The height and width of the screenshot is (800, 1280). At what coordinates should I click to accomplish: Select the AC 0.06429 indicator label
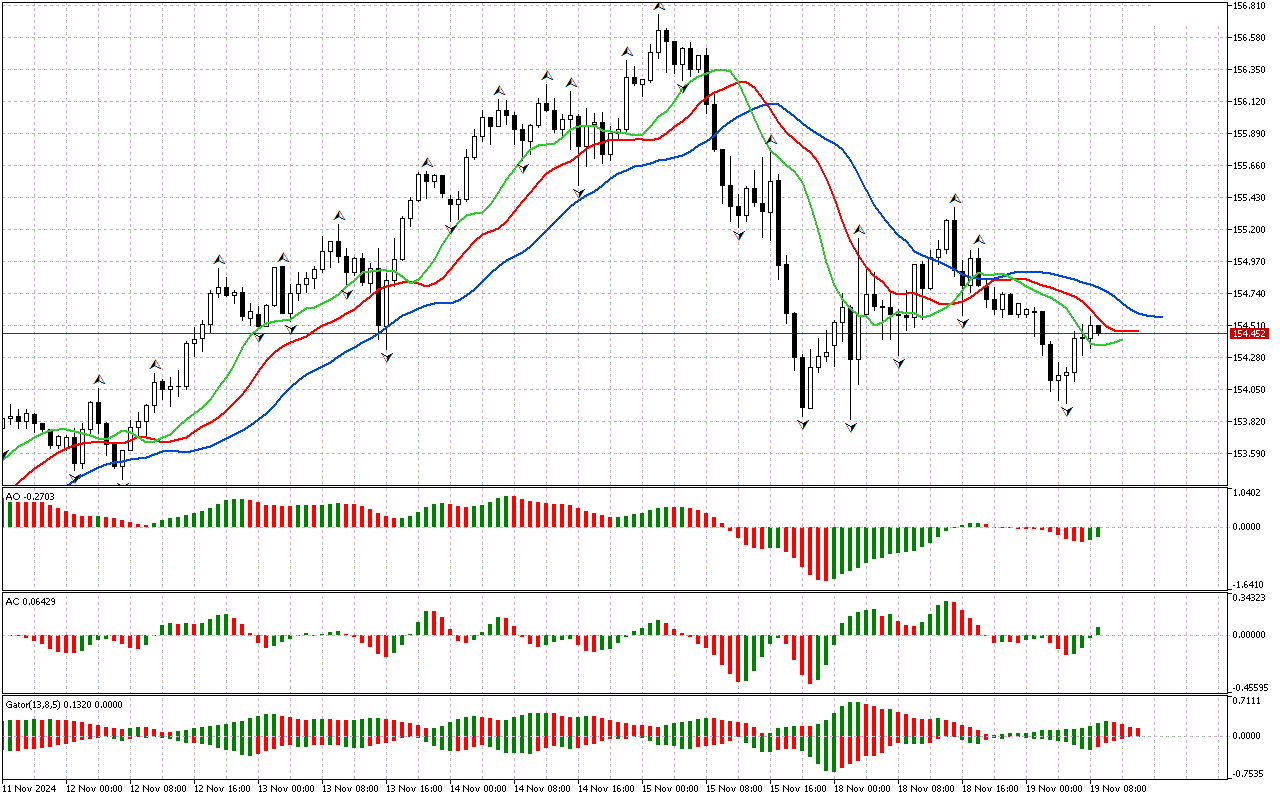[x=30, y=601]
